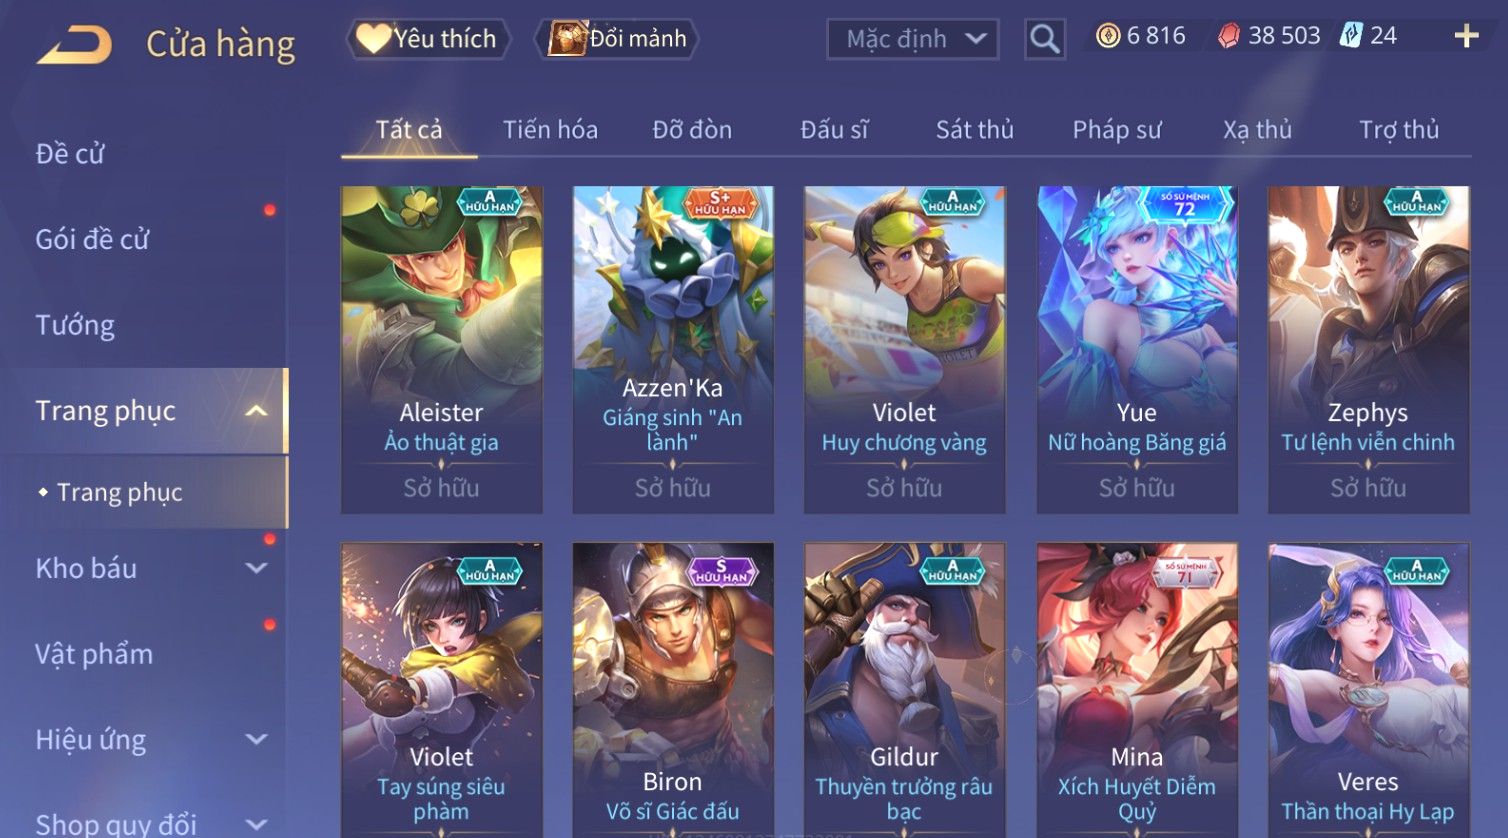Screen dimensions: 1508x838
Task: Open the Tướng sidebar entry
Action: 75,326
